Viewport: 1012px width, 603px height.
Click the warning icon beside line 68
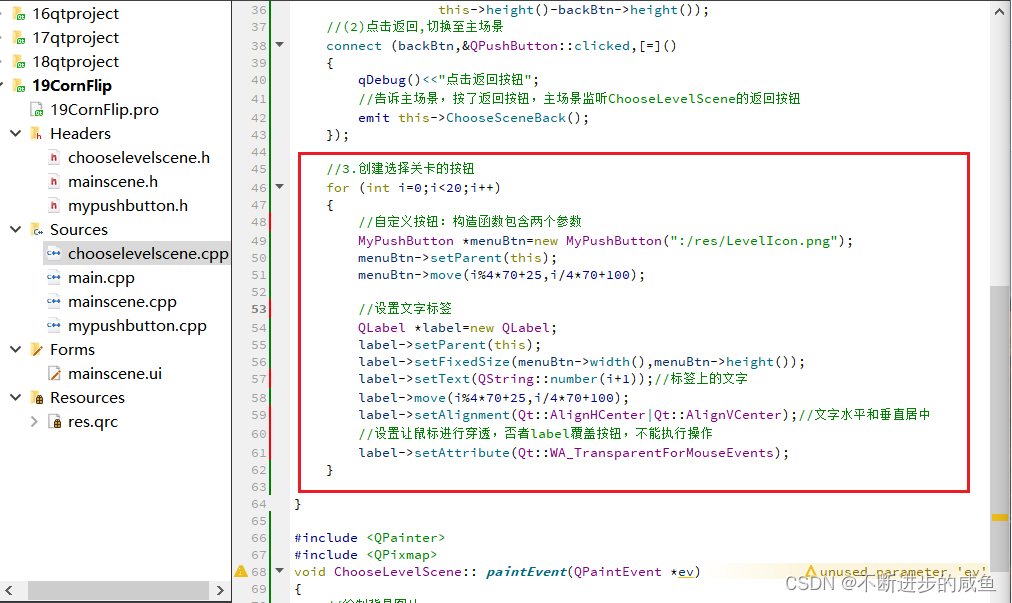(x=241, y=571)
